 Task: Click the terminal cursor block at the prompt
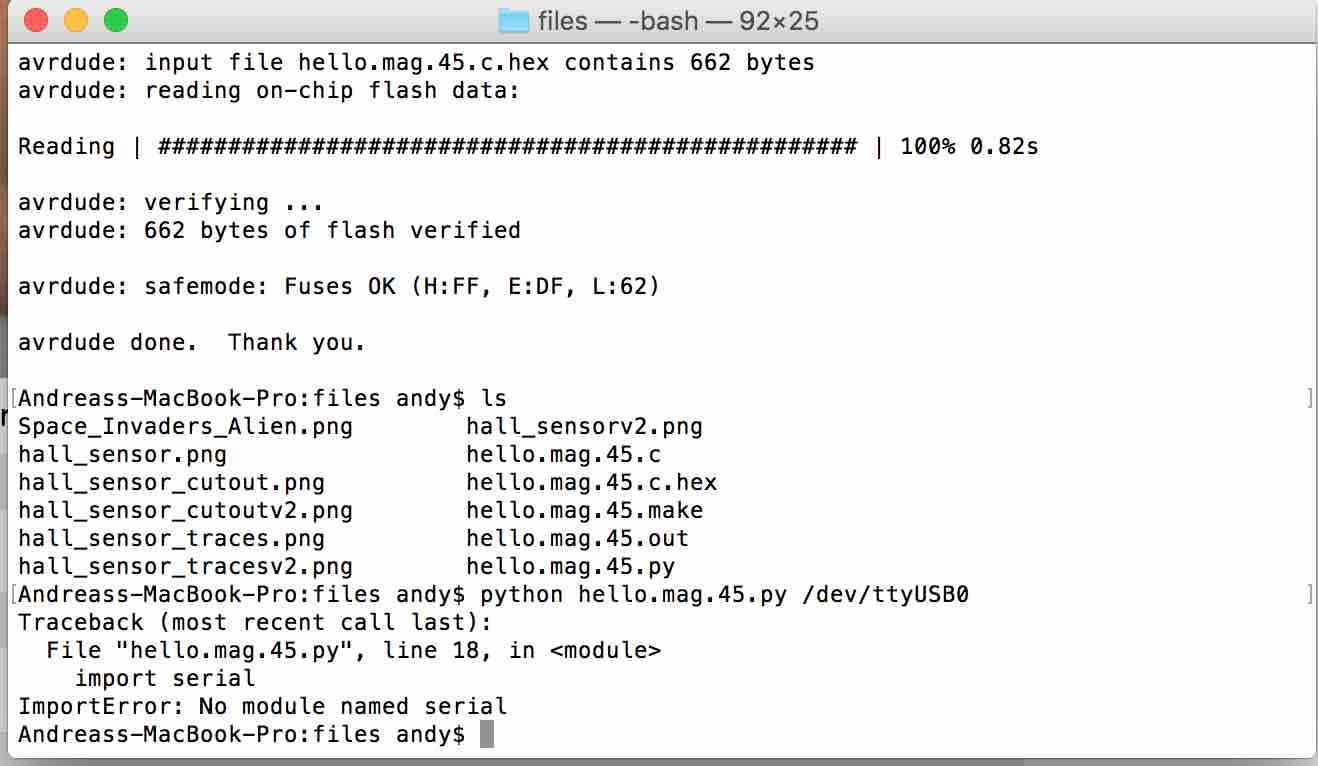coord(487,735)
